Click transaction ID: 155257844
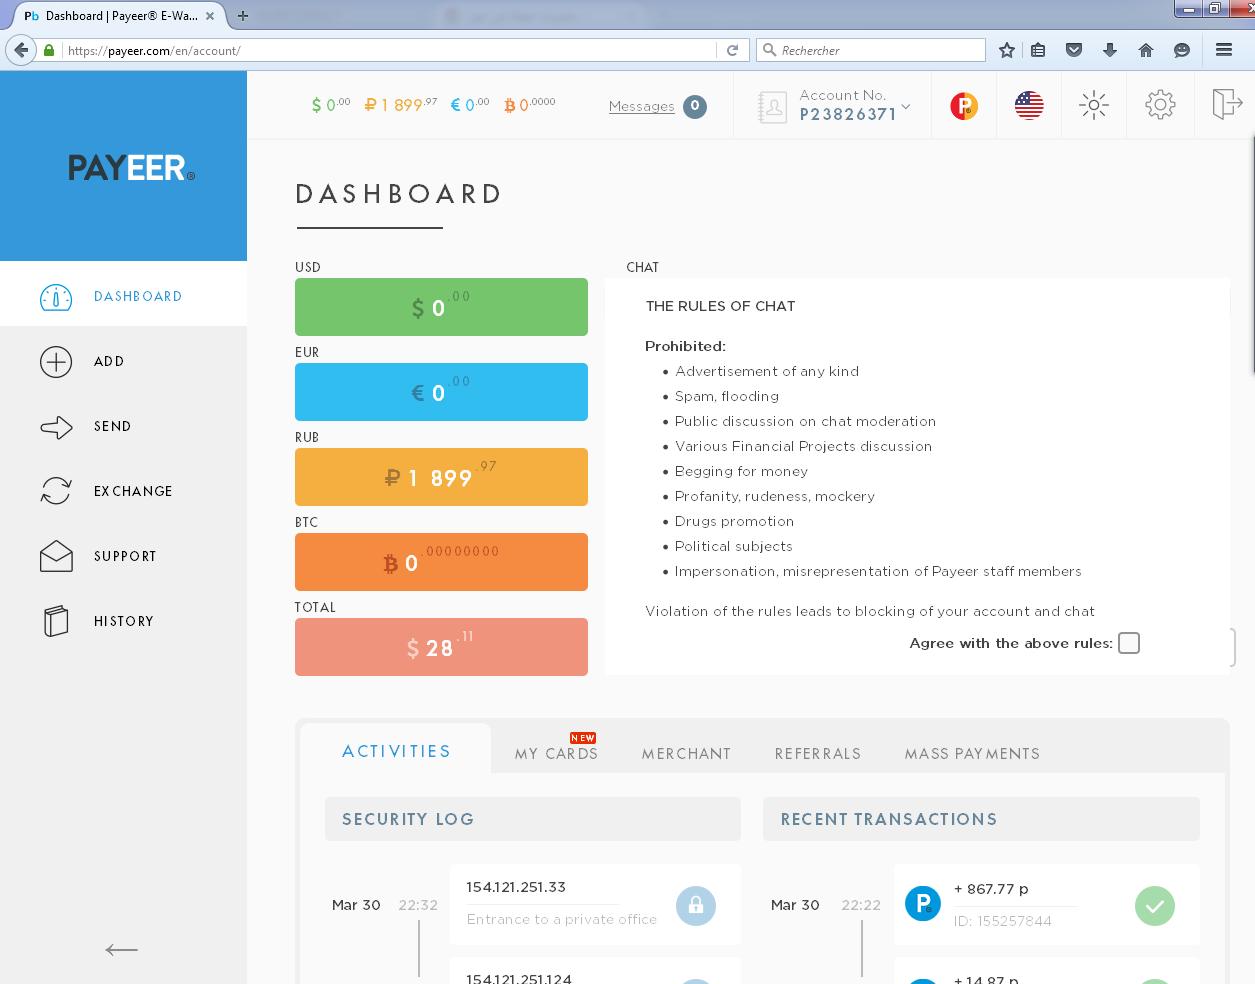The image size is (1255, 984). (x=1003, y=921)
